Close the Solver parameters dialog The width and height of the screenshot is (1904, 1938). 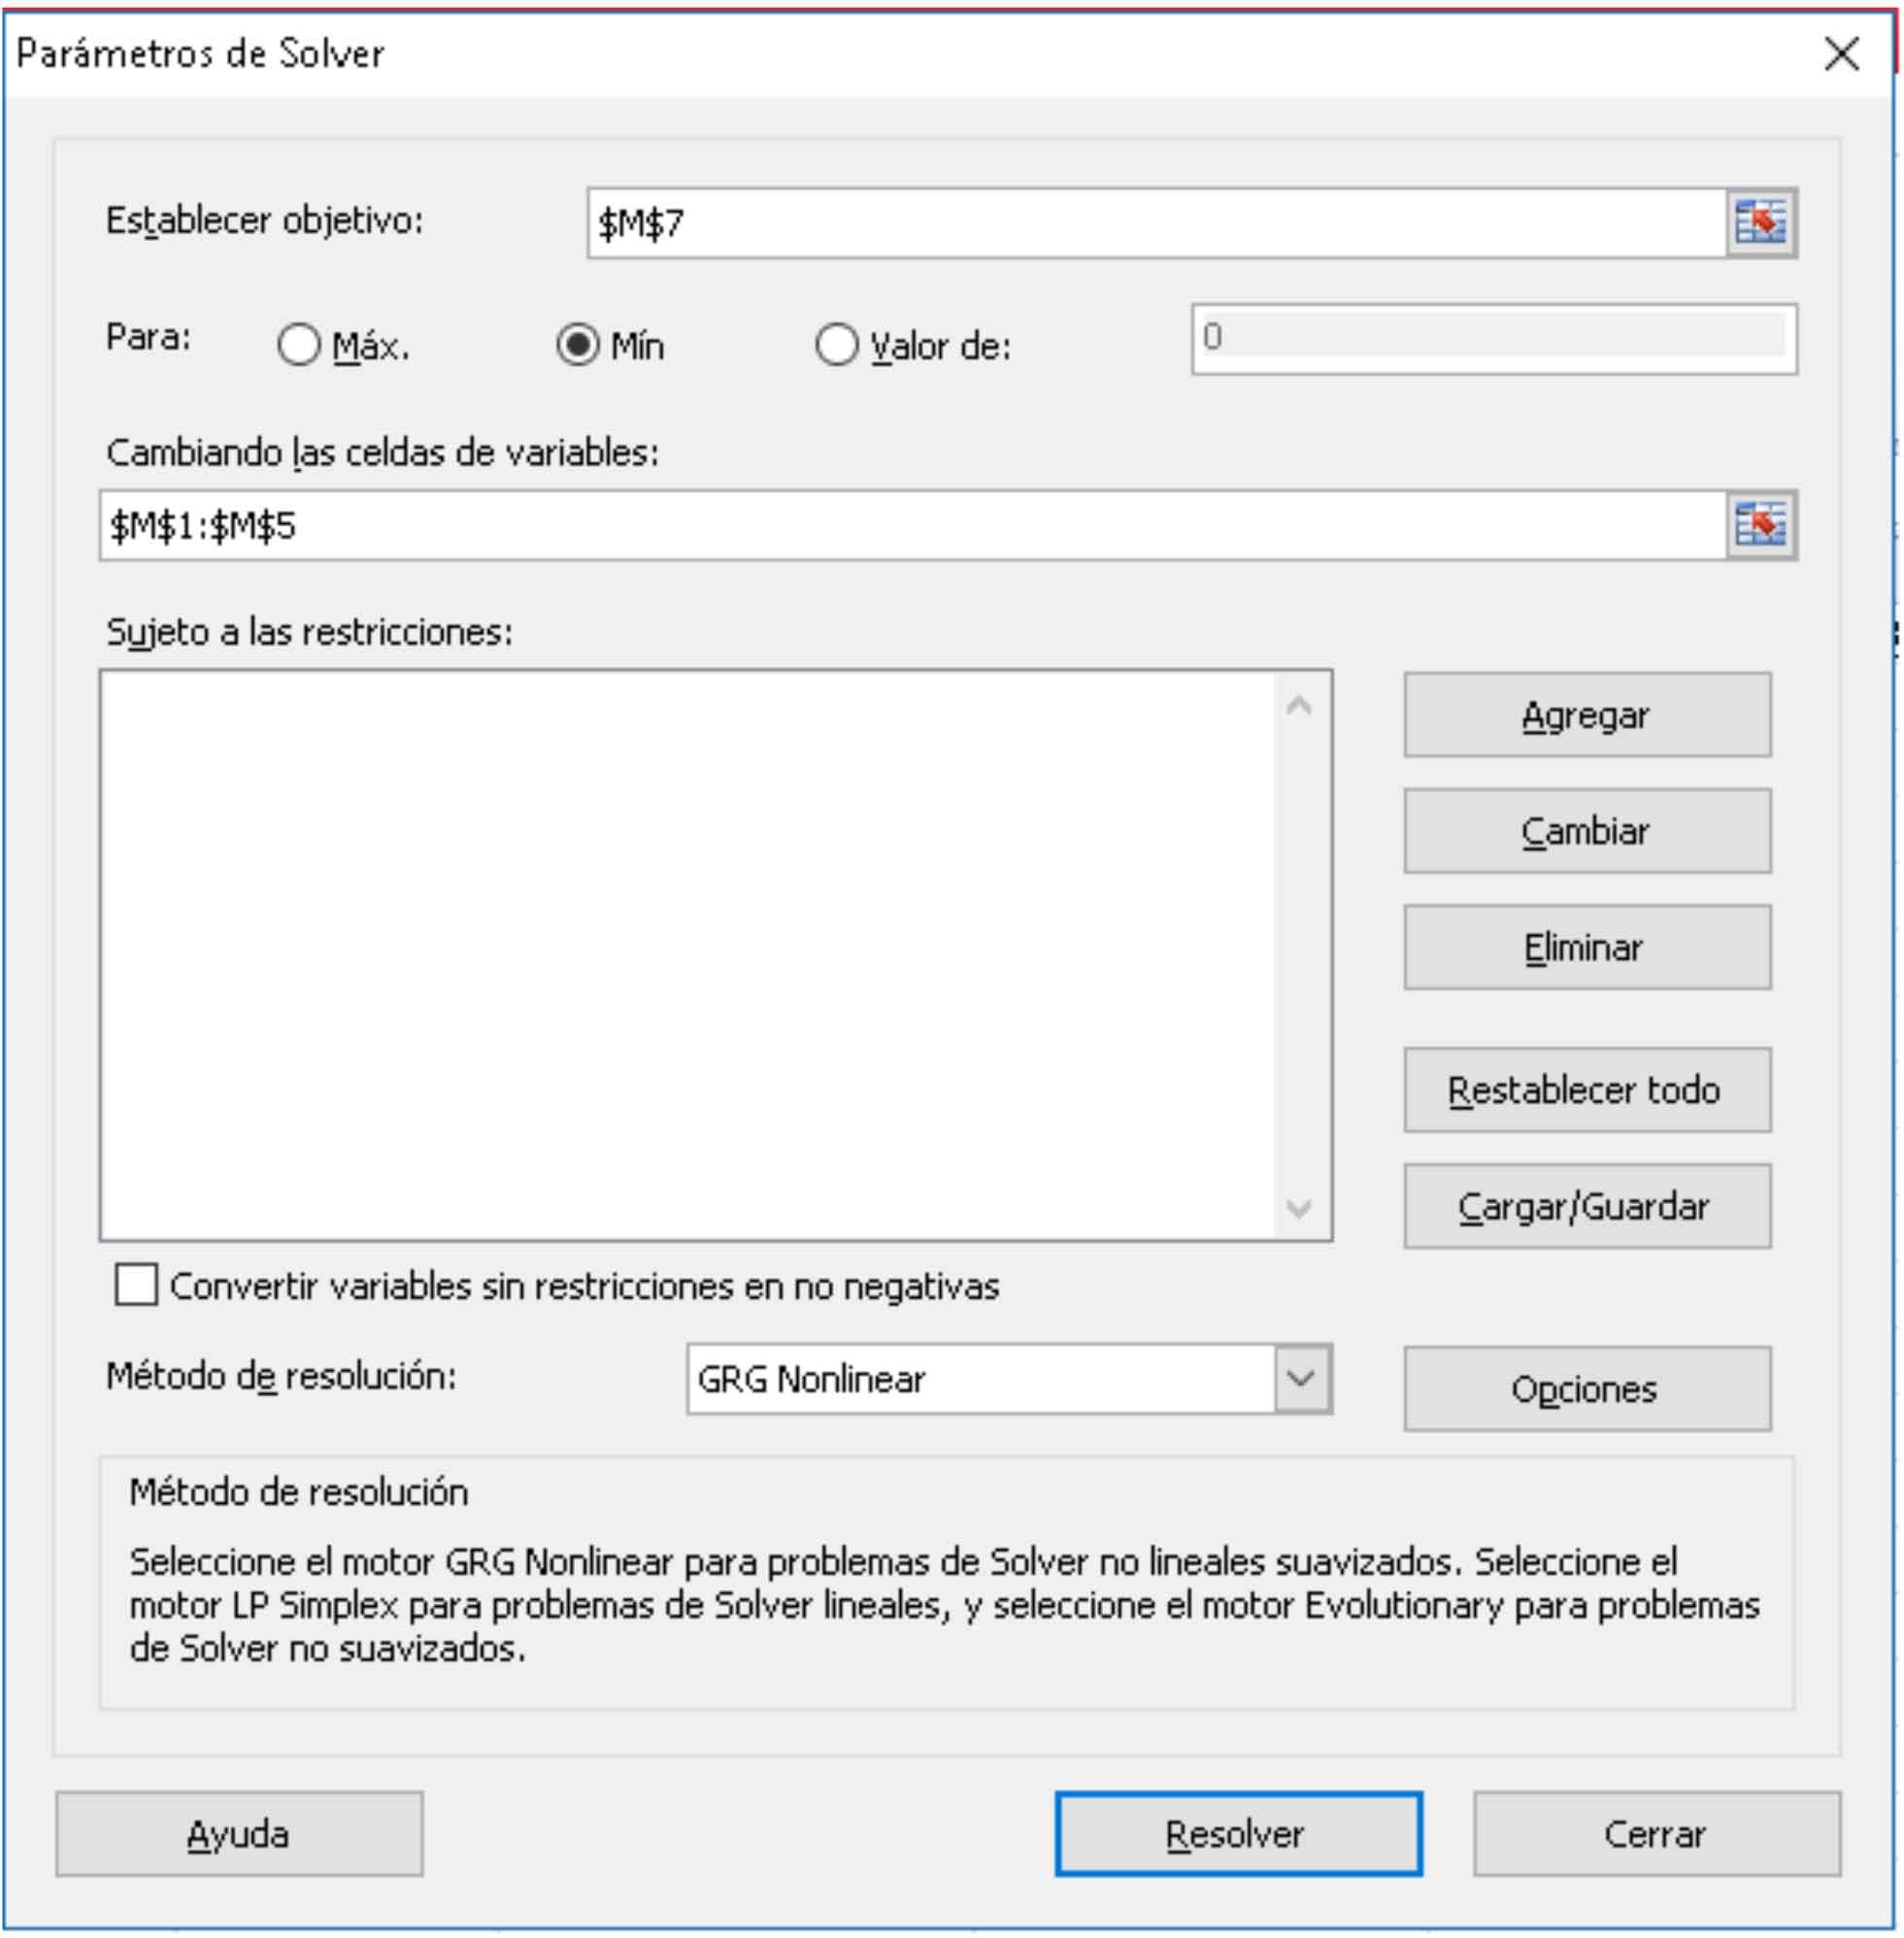(x=1841, y=54)
